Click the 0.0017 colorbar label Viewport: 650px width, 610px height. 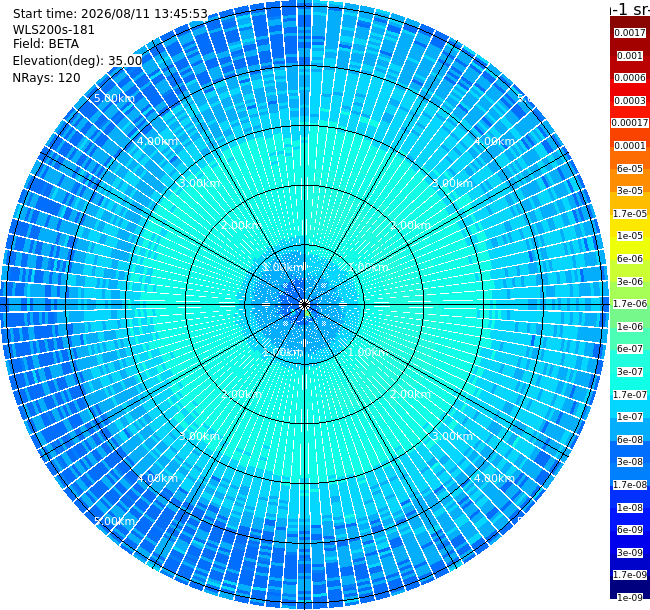(x=630, y=33)
